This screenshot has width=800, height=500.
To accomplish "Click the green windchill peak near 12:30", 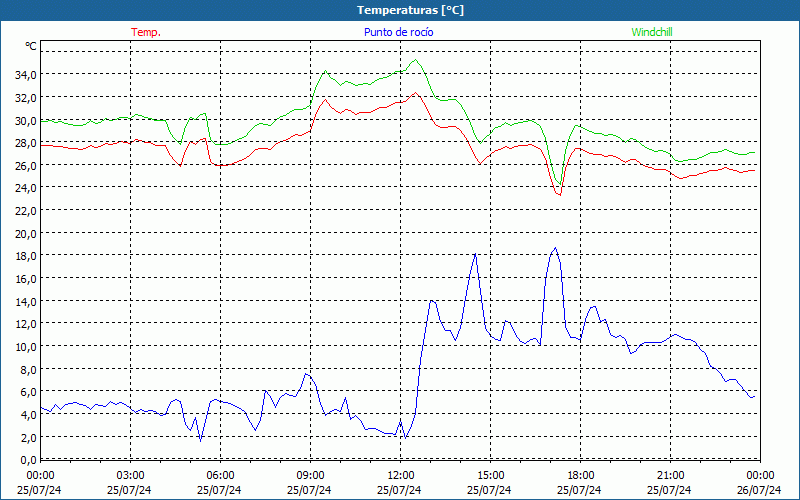I will 416,60.
